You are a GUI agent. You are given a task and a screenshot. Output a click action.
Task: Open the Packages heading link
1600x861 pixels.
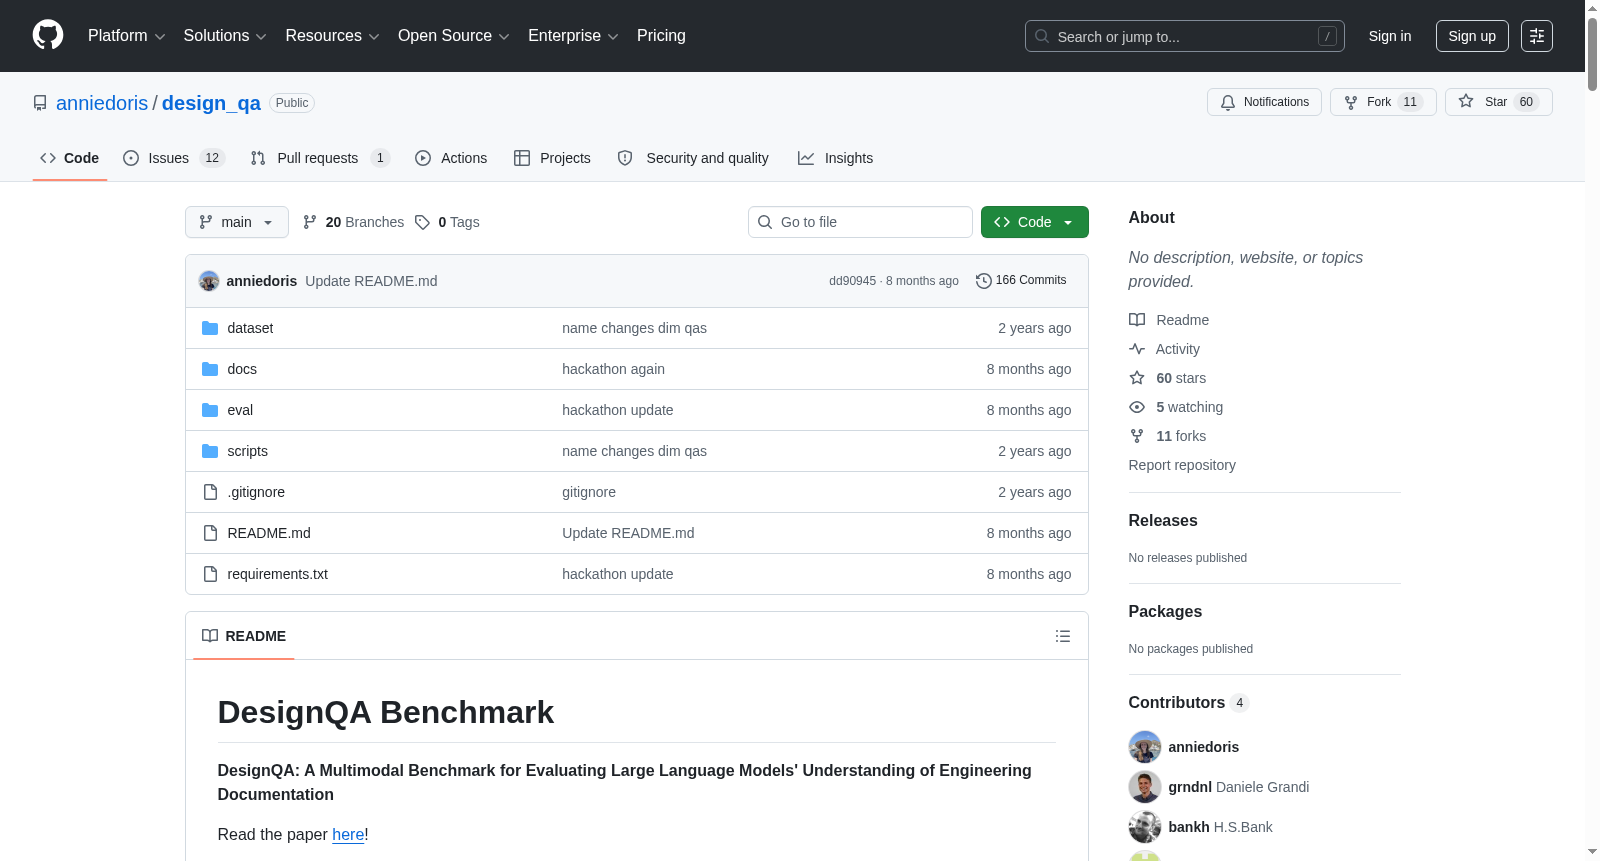click(1165, 612)
